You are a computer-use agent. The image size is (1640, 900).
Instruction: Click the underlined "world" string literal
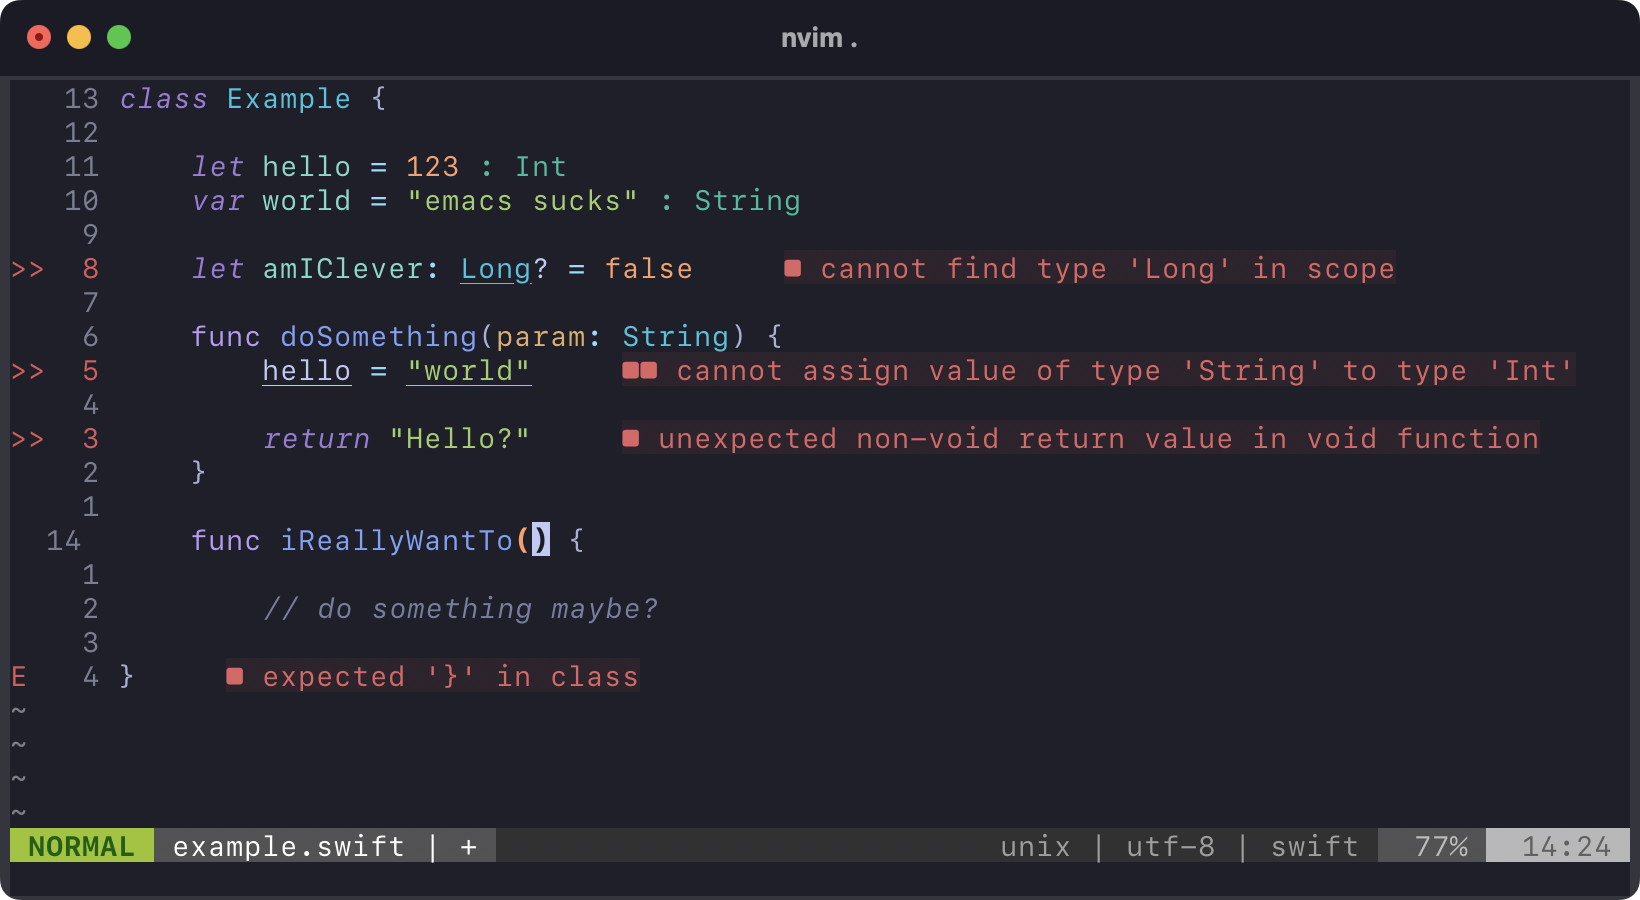point(468,371)
